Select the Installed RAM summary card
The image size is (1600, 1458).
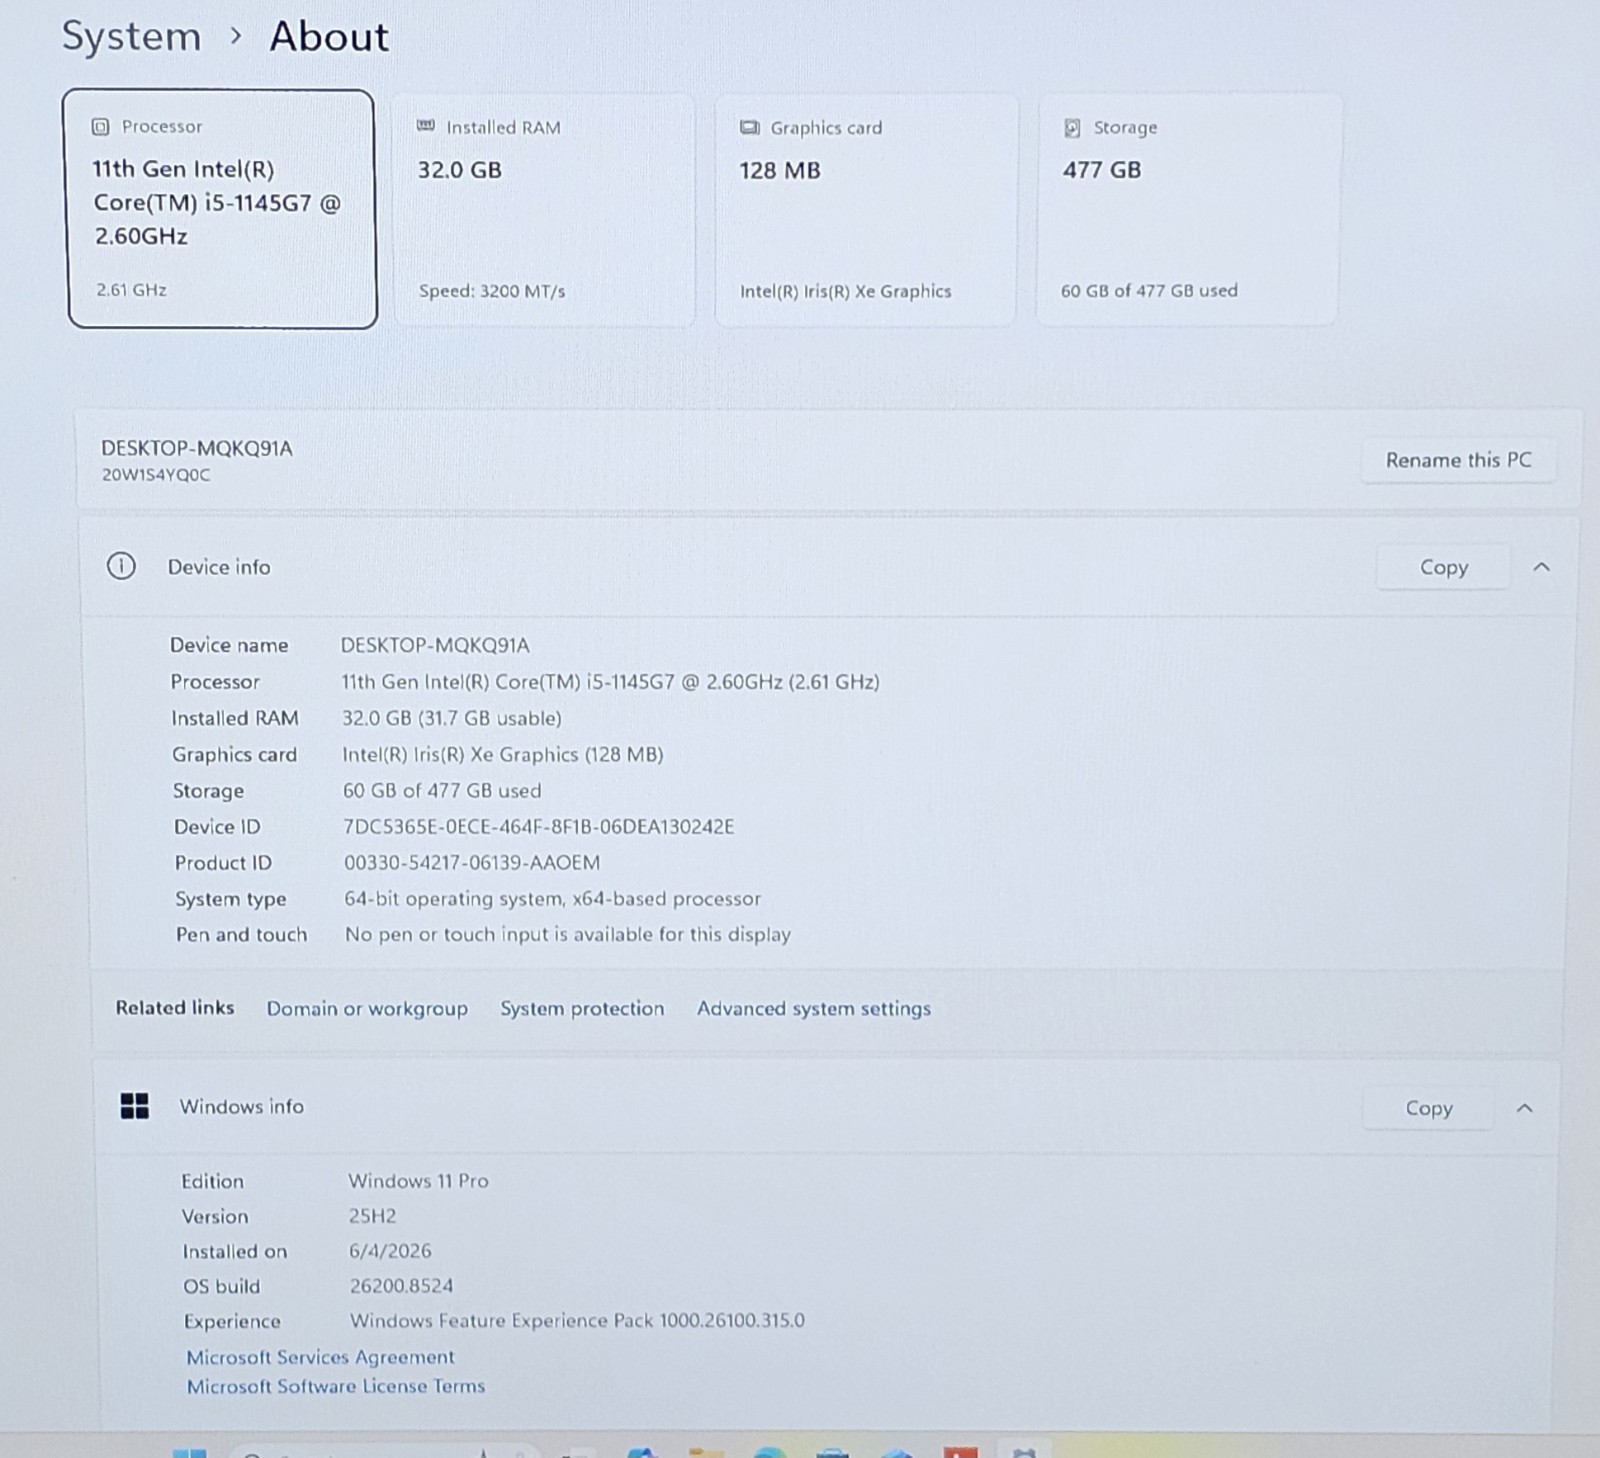544,210
